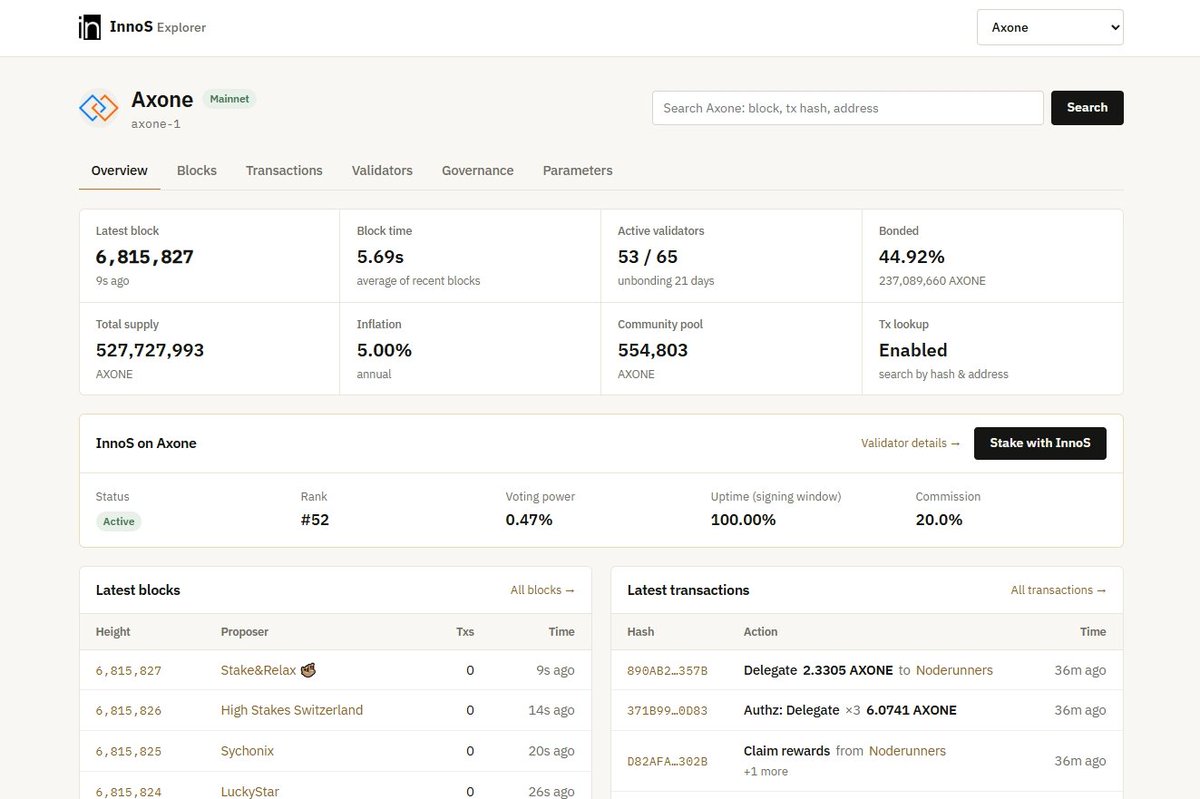The width and height of the screenshot is (1200, 799).
Task: Click the Active status badge
Action: coord(119,521)
